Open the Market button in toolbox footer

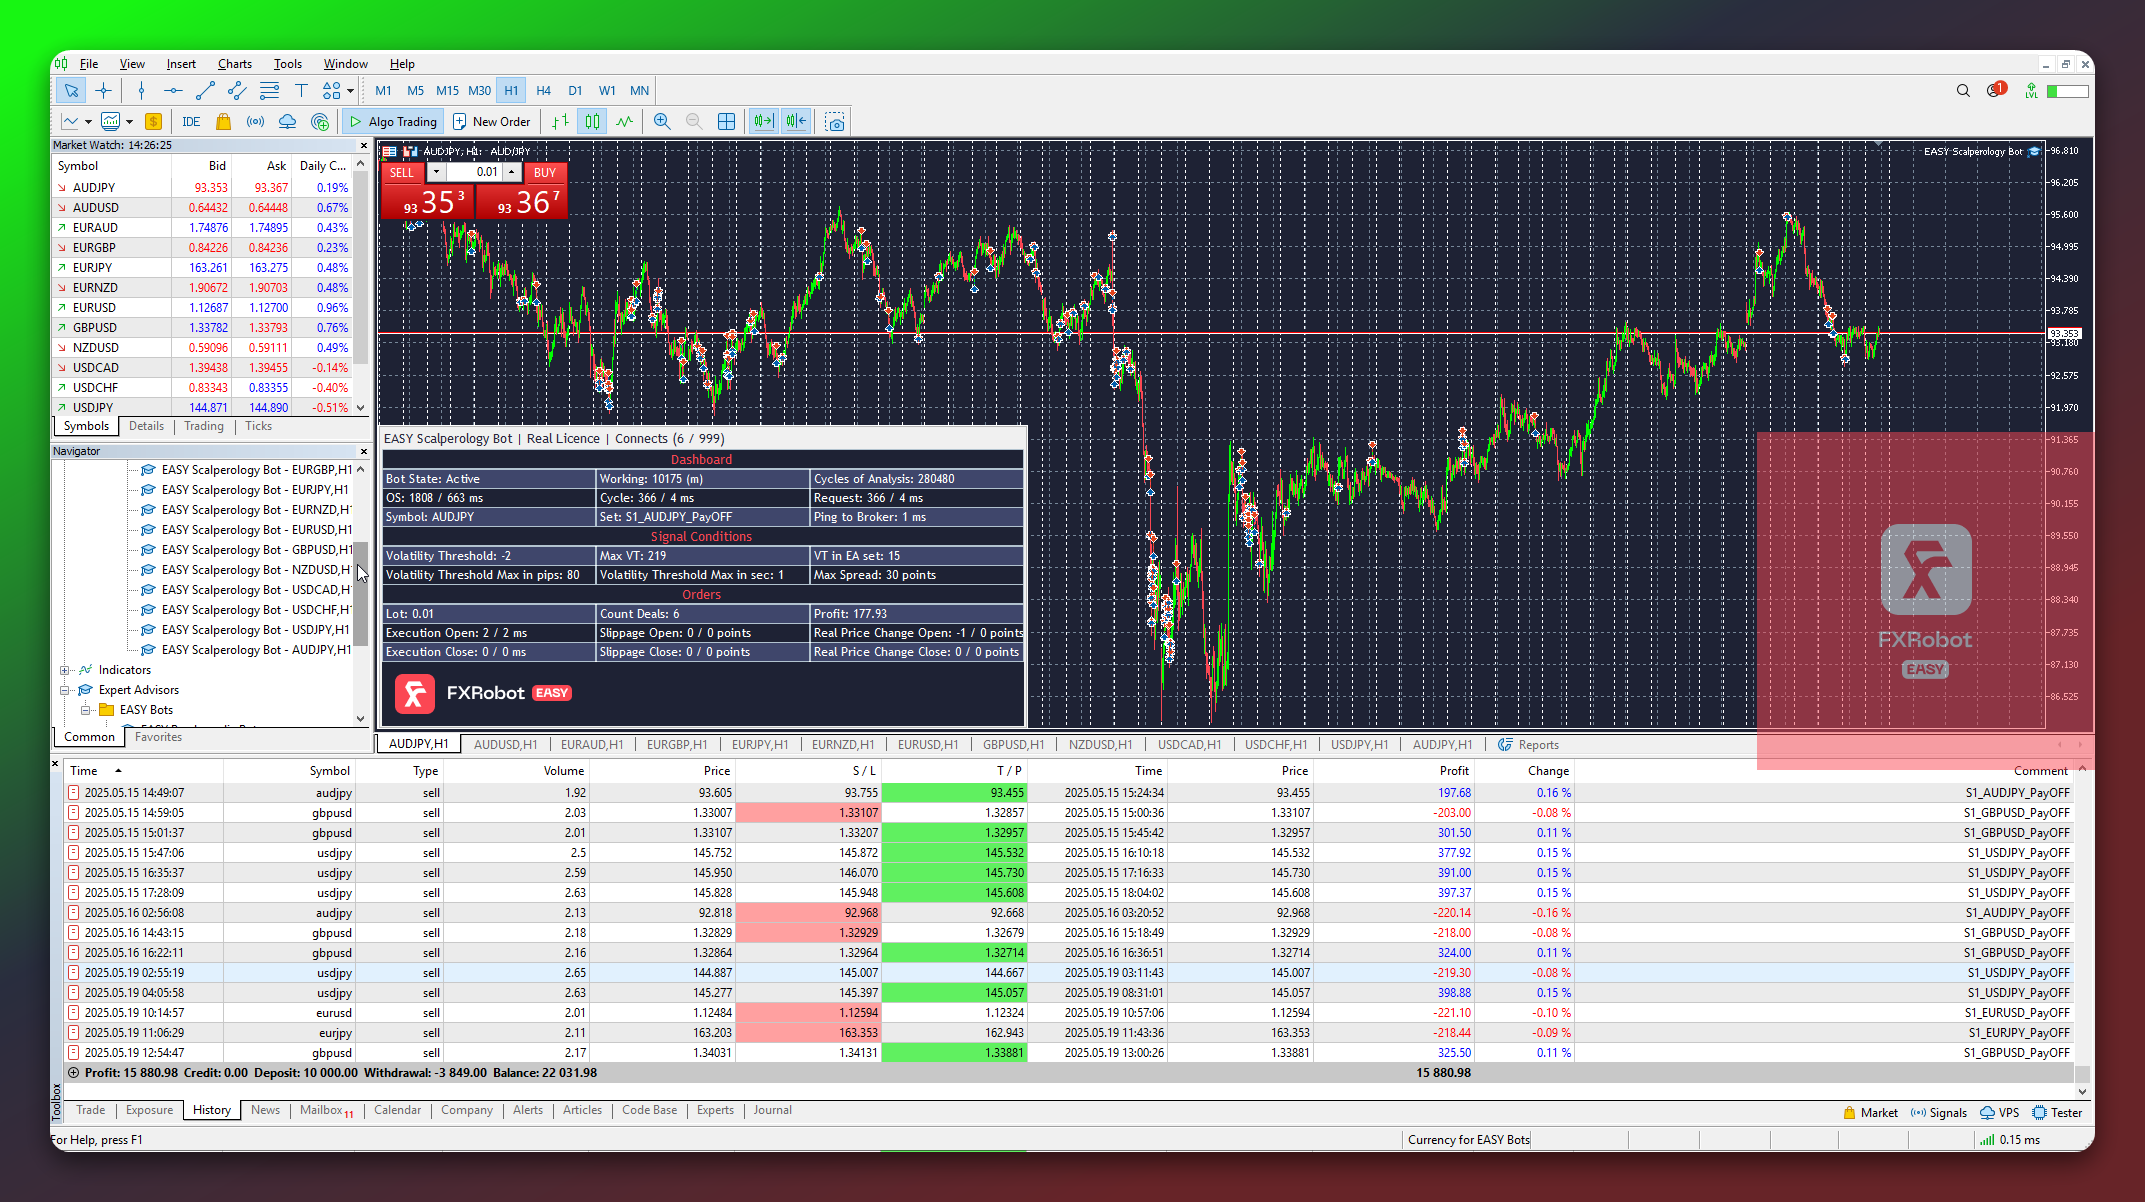pos(1870,1113)
